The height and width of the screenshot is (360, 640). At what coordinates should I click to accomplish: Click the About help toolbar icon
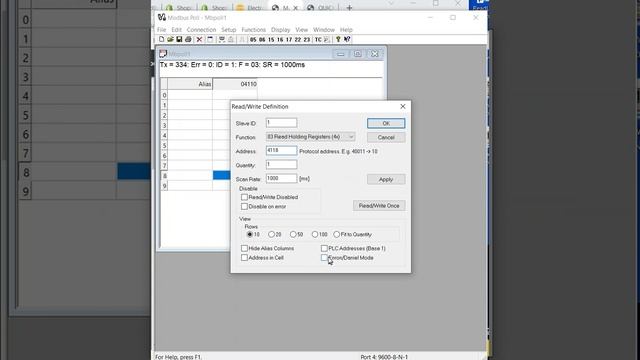coord(338,40)
